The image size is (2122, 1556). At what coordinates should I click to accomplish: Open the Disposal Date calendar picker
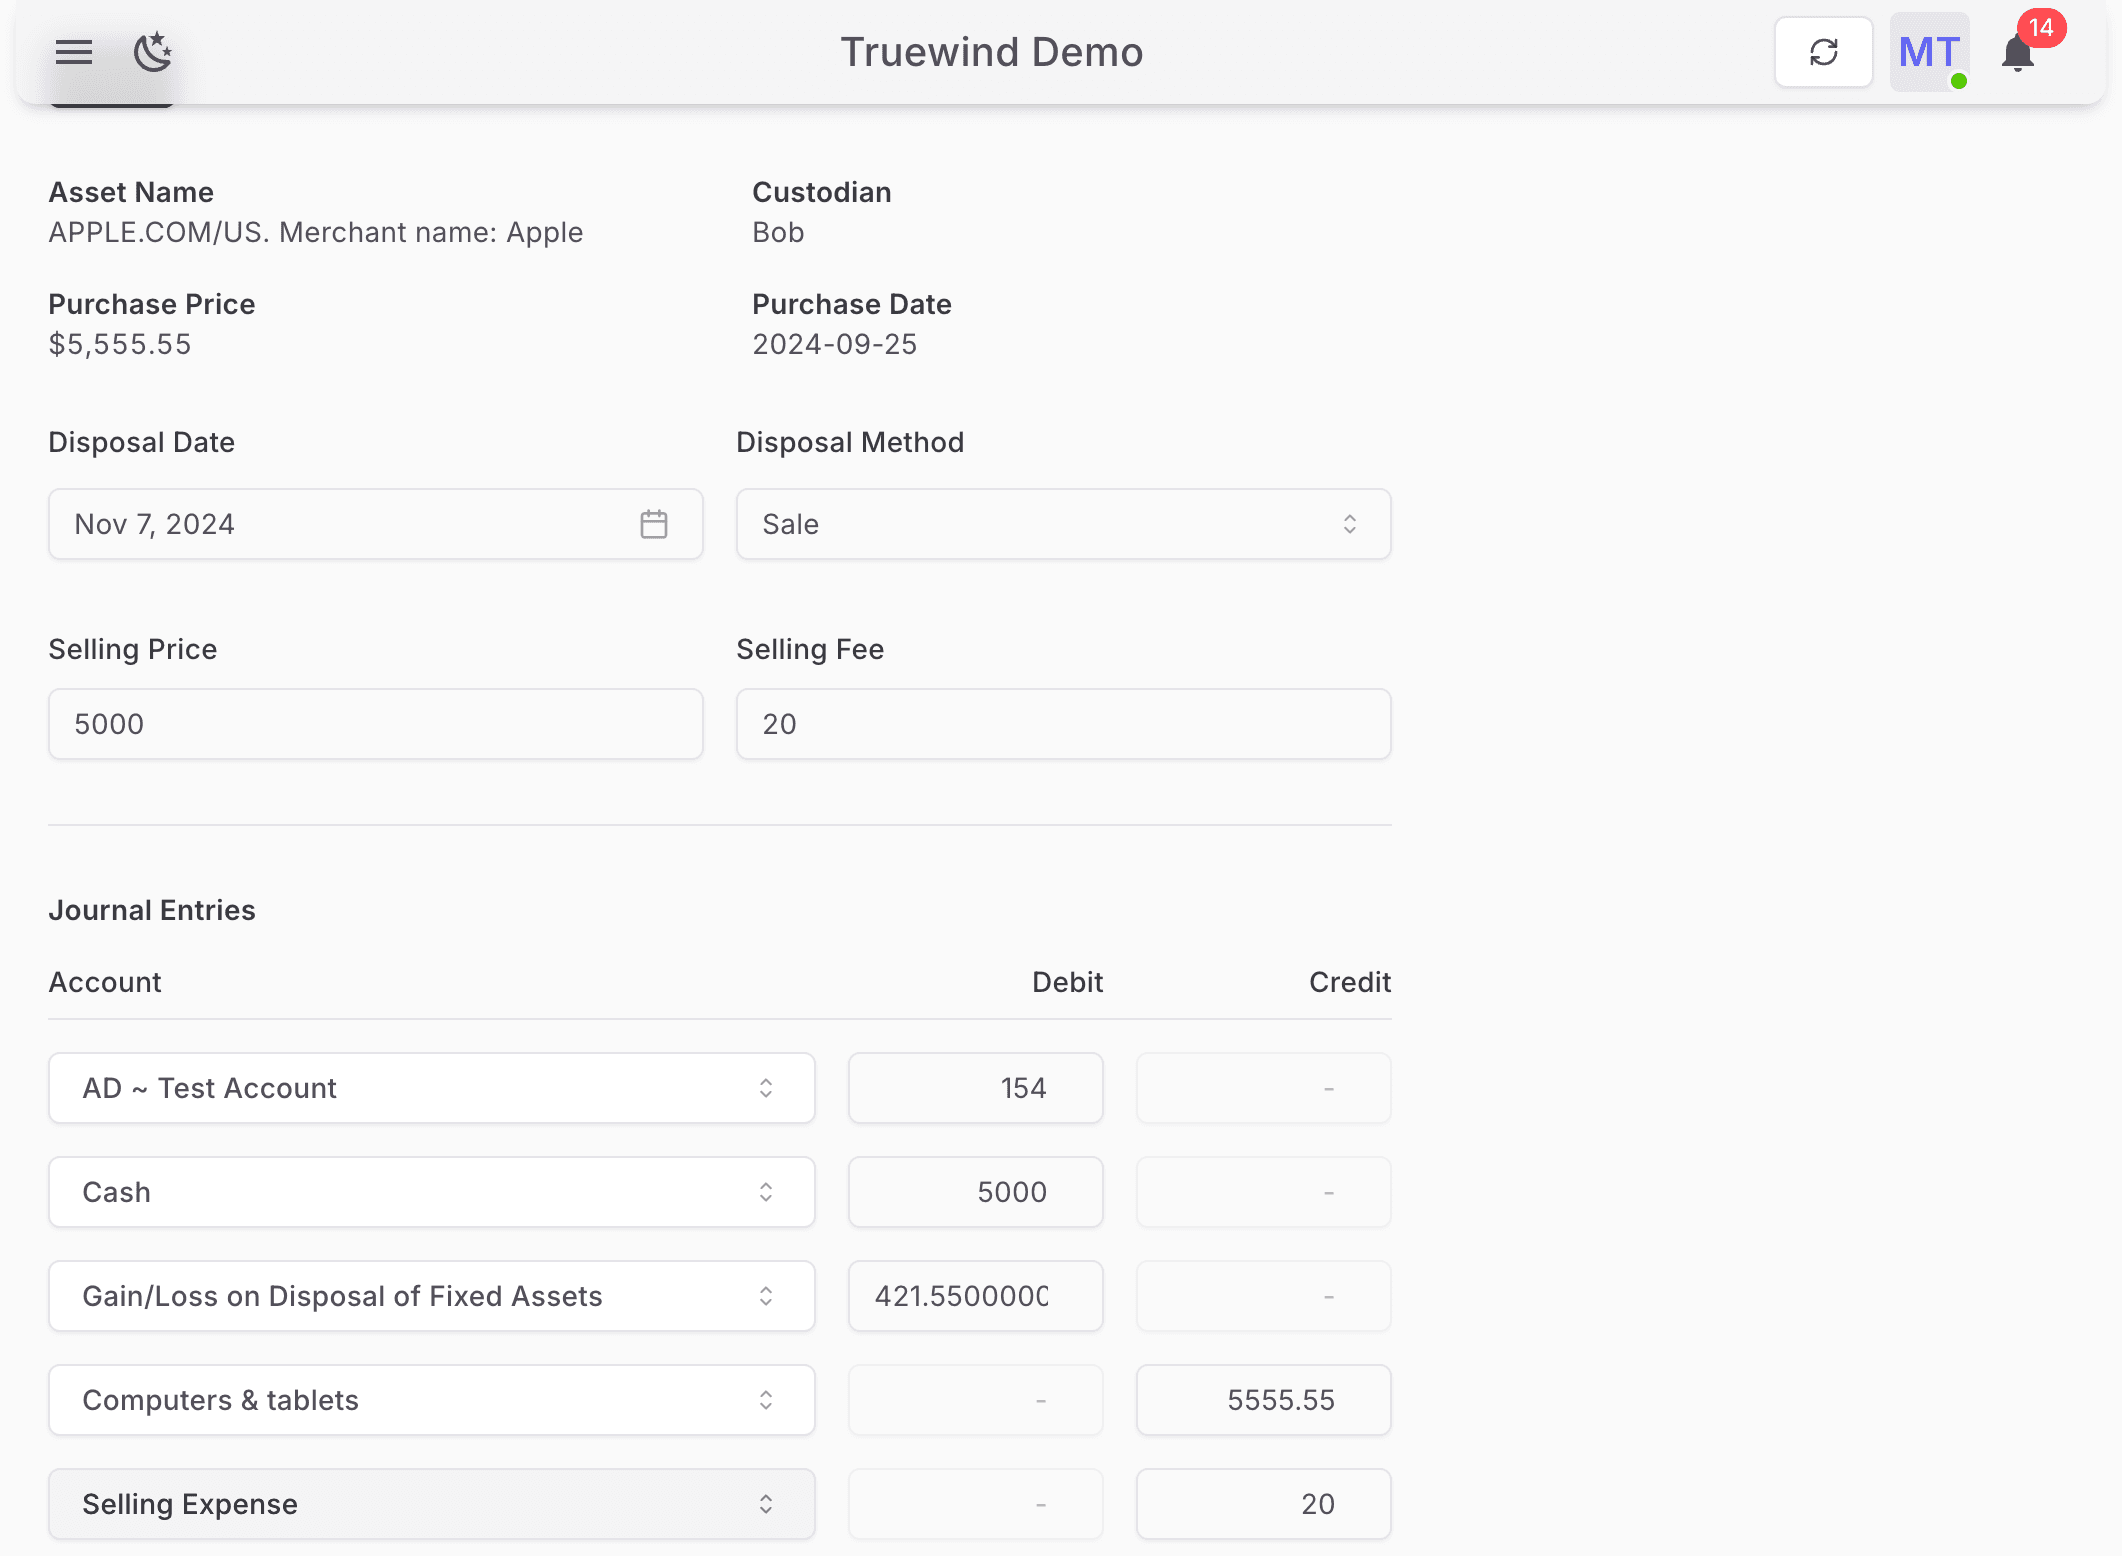(x=654, y=523)
